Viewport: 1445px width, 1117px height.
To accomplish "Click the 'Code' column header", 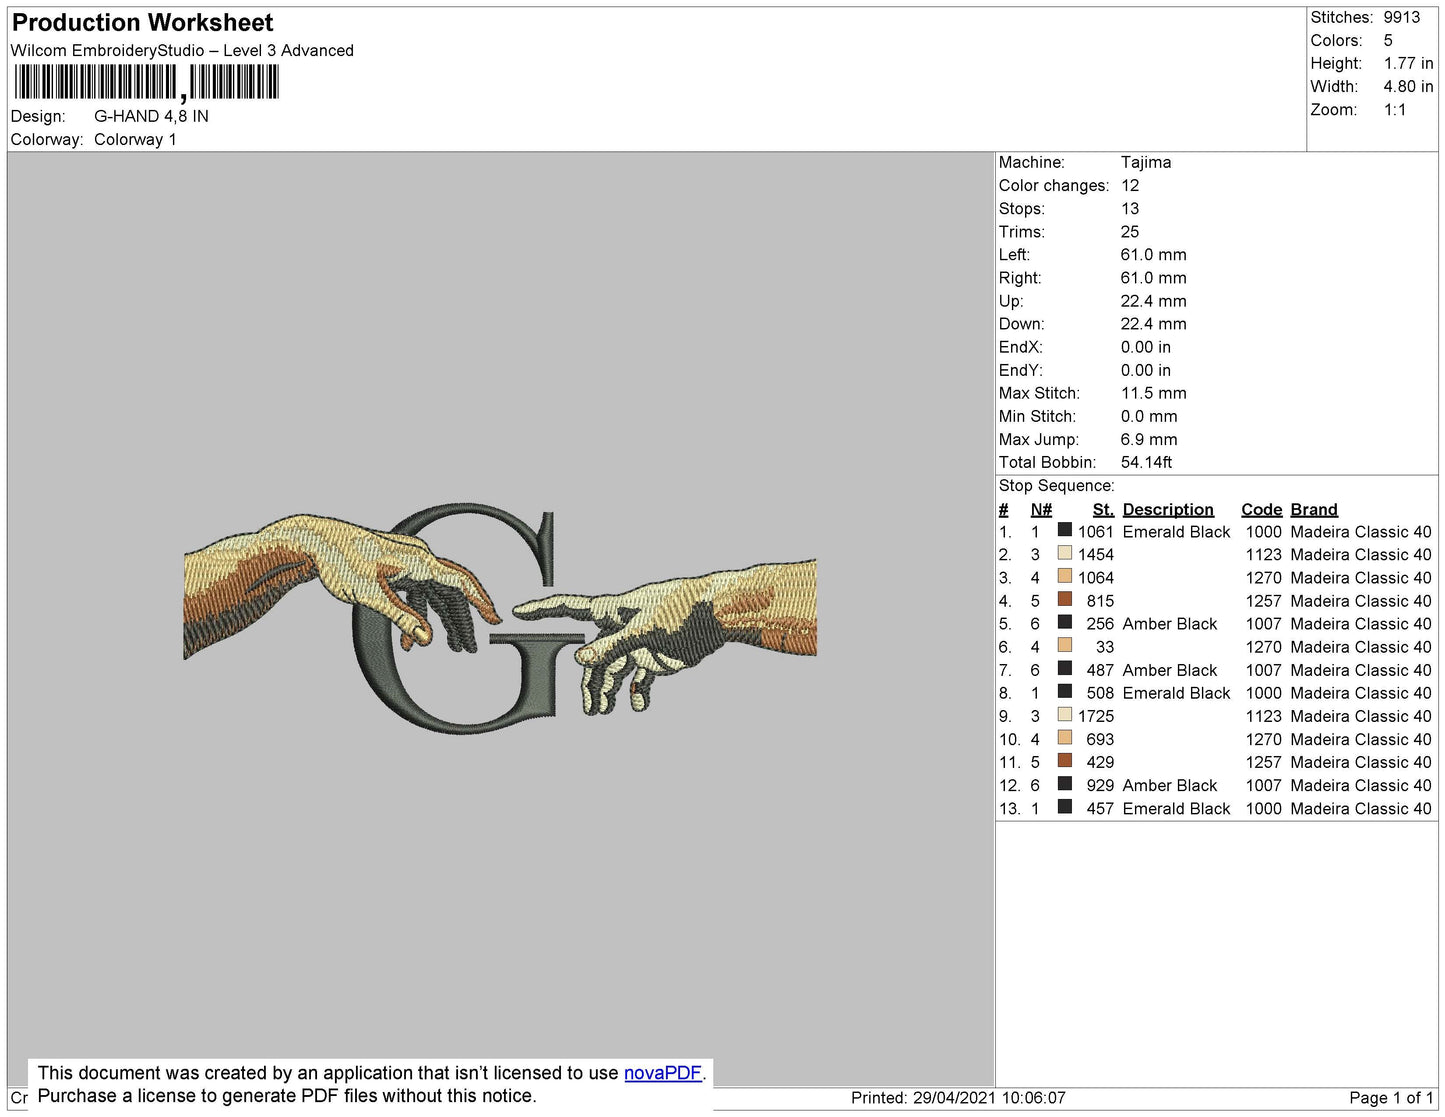I will coord(1262,510).
